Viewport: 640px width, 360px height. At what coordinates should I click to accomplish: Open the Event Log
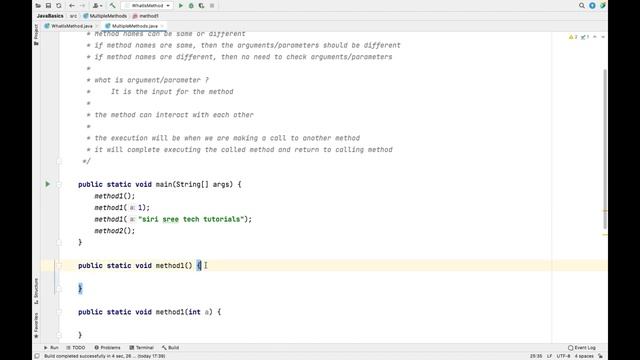582,347
